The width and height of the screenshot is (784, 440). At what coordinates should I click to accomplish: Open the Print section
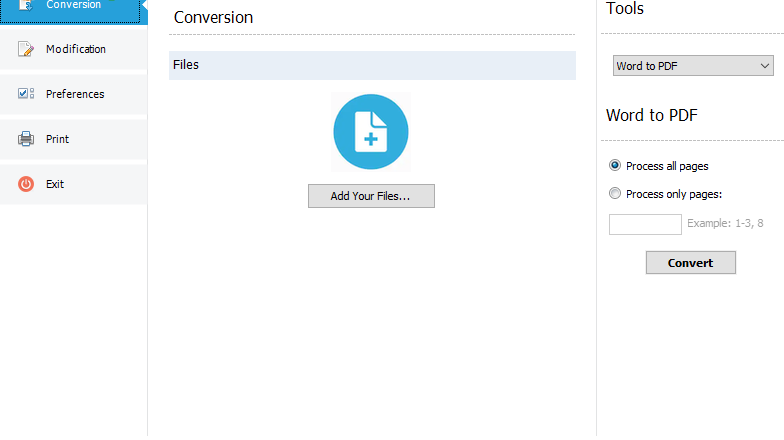coord(74,139)
